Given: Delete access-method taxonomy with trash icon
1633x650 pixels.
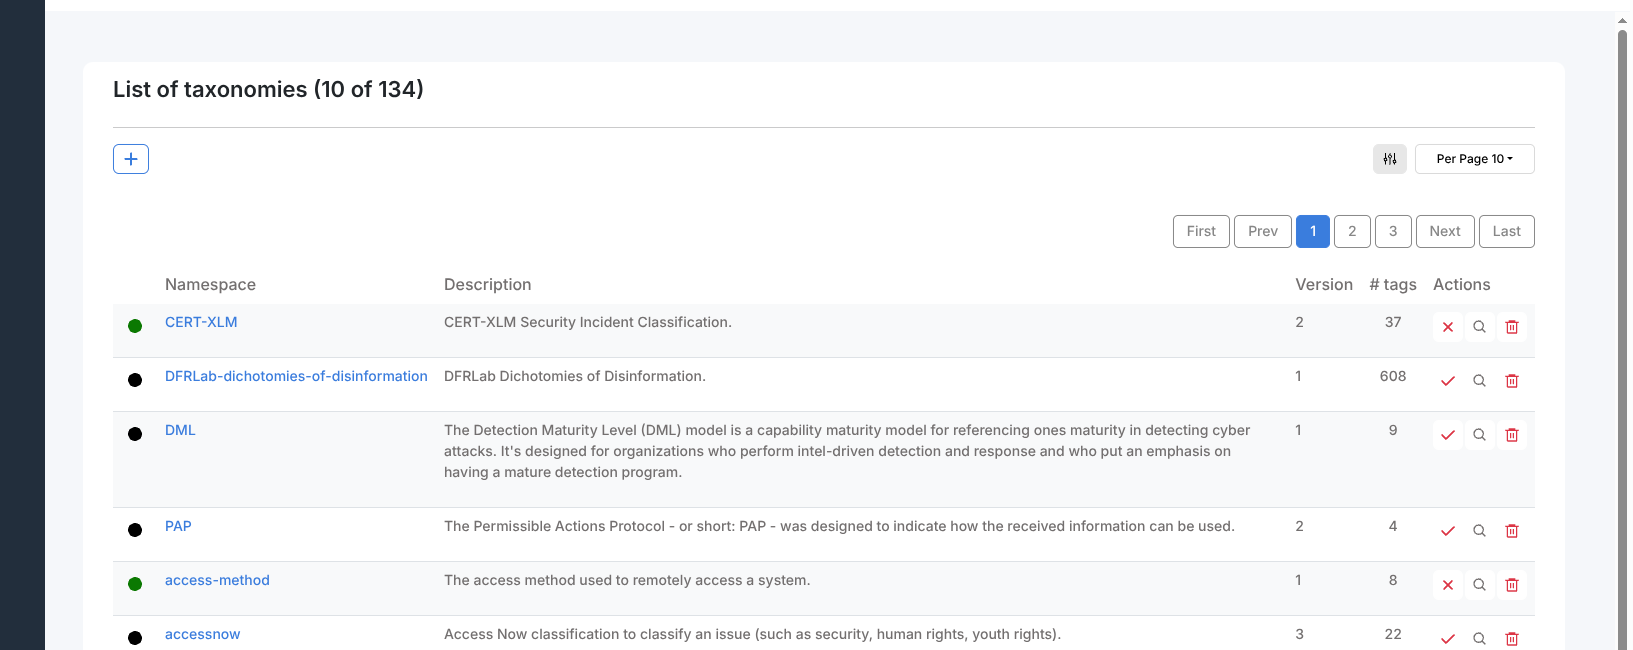Looking at the screenshot, I should click(x=1512, y=585).
